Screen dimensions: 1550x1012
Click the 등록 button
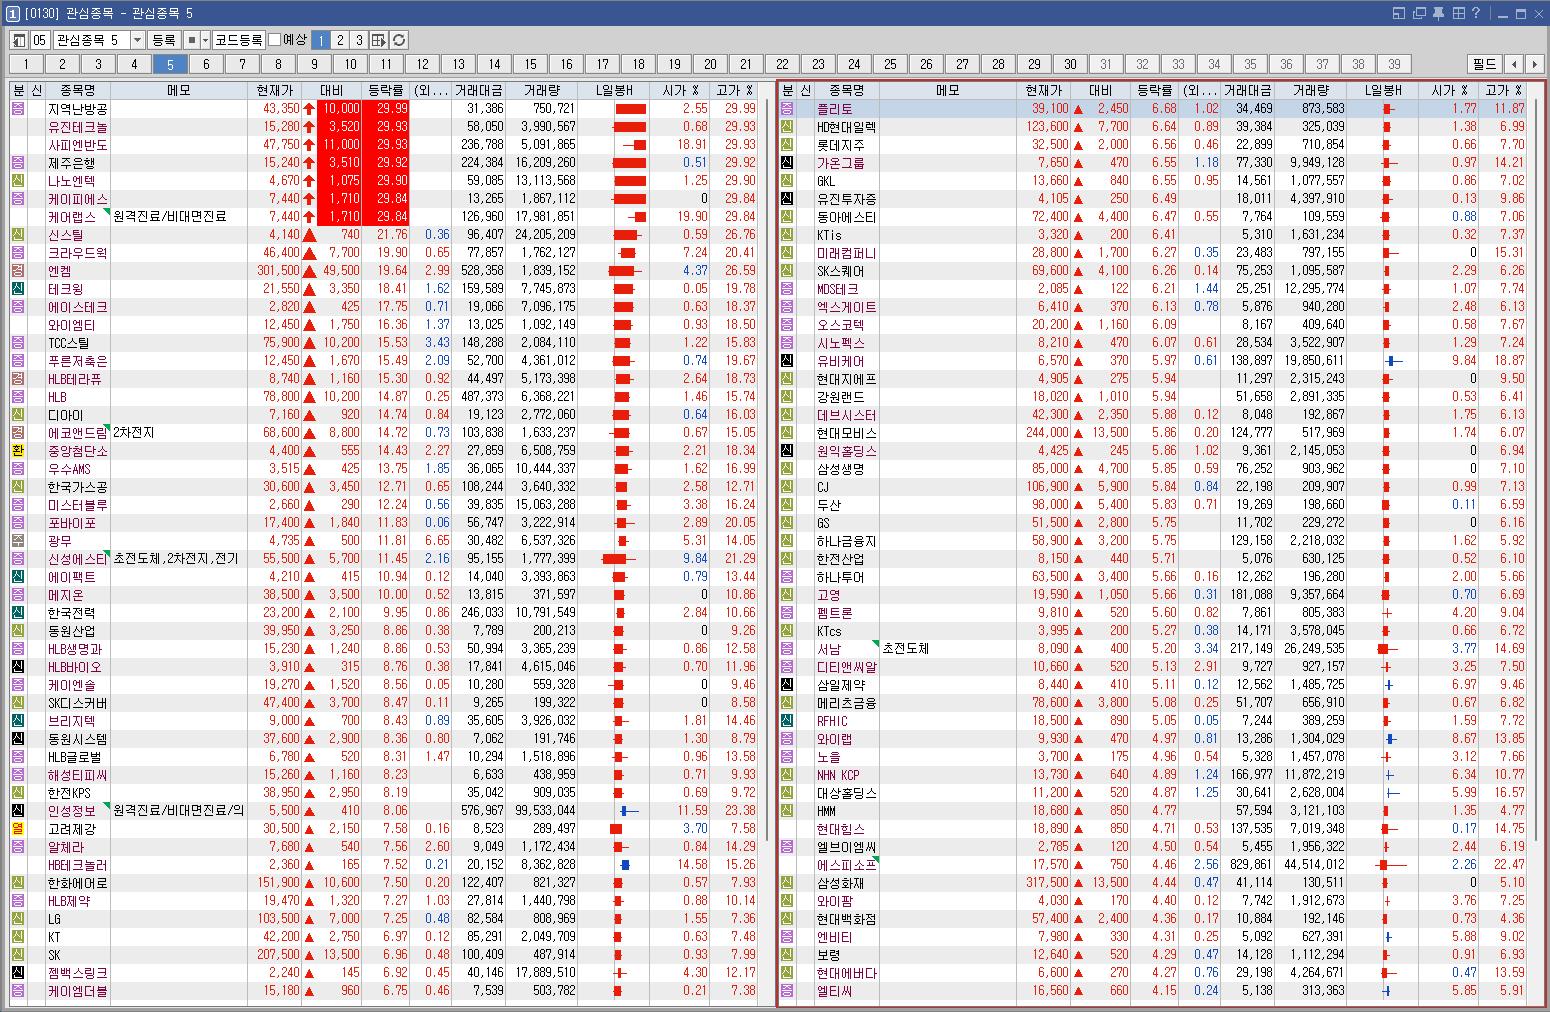163,40
